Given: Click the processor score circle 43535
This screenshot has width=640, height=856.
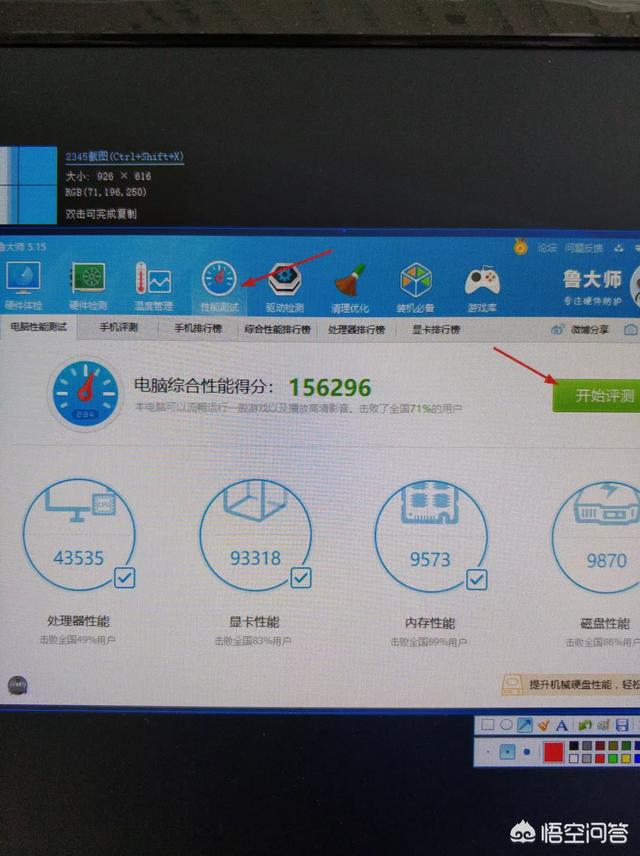Looking at the screenshot, I should coord(79,535).
